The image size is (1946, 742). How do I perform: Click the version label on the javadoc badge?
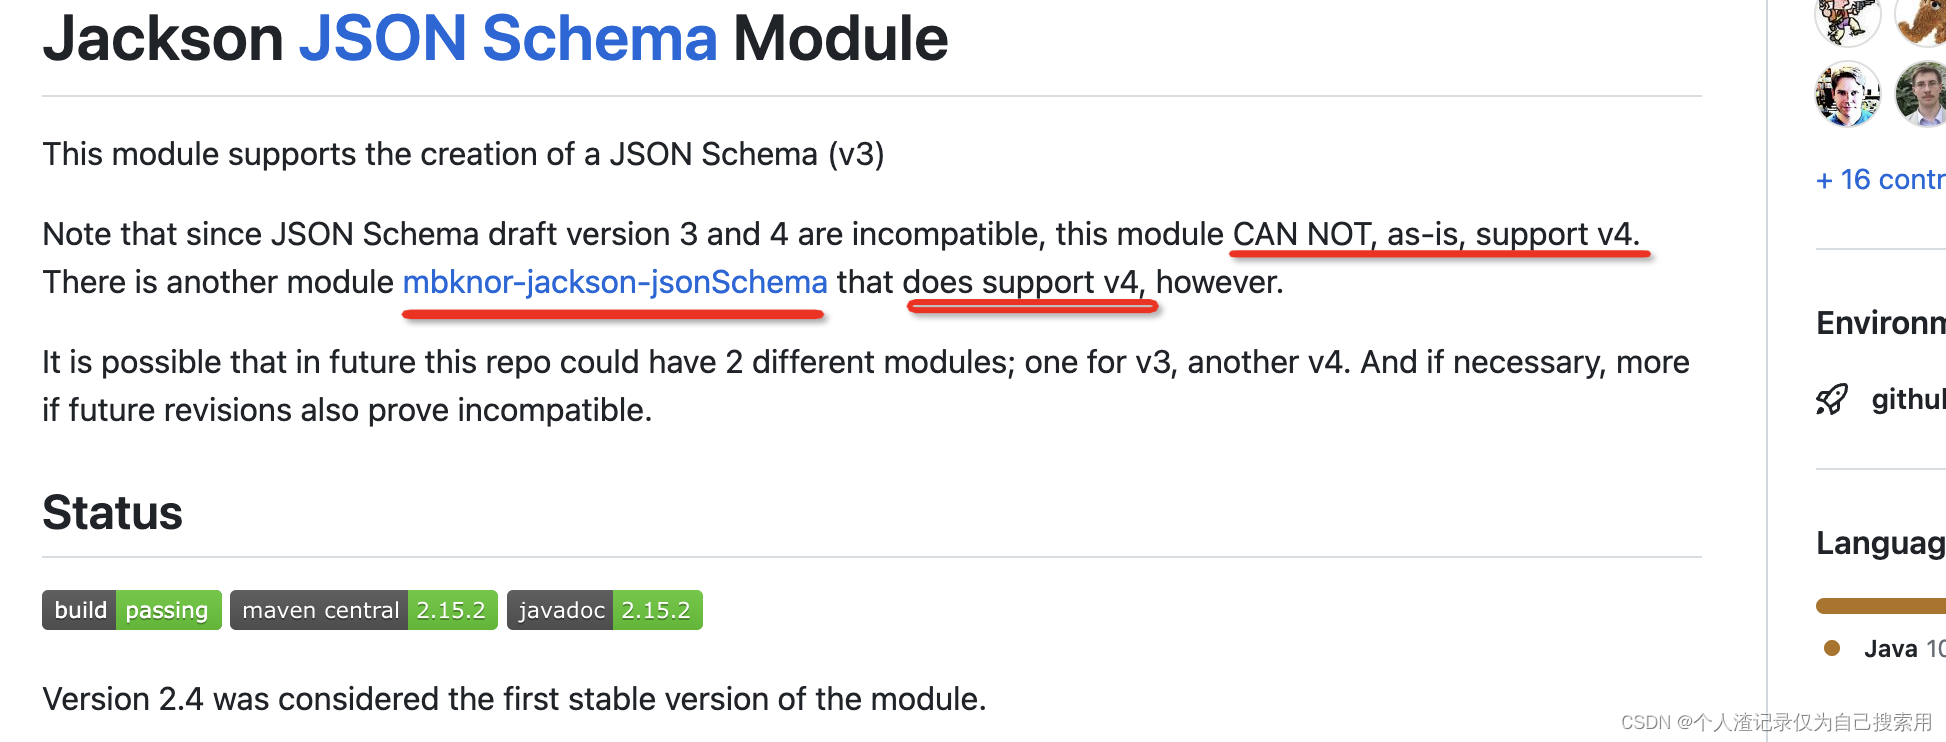pyautogui.click(x=657, y=609)
